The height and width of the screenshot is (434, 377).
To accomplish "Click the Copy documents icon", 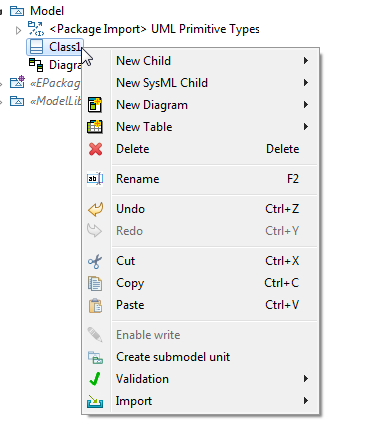I will pyautogui.click(x=95, y=283).
